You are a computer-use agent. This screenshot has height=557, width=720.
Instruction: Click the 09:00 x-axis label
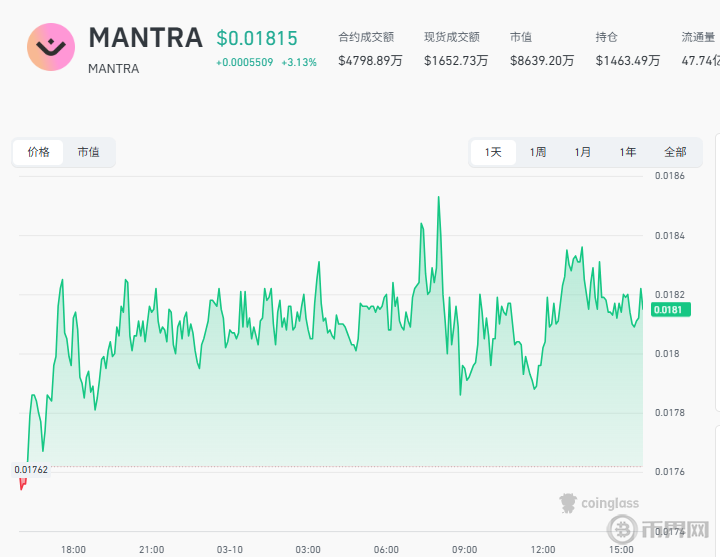click(x=464, y=550)
